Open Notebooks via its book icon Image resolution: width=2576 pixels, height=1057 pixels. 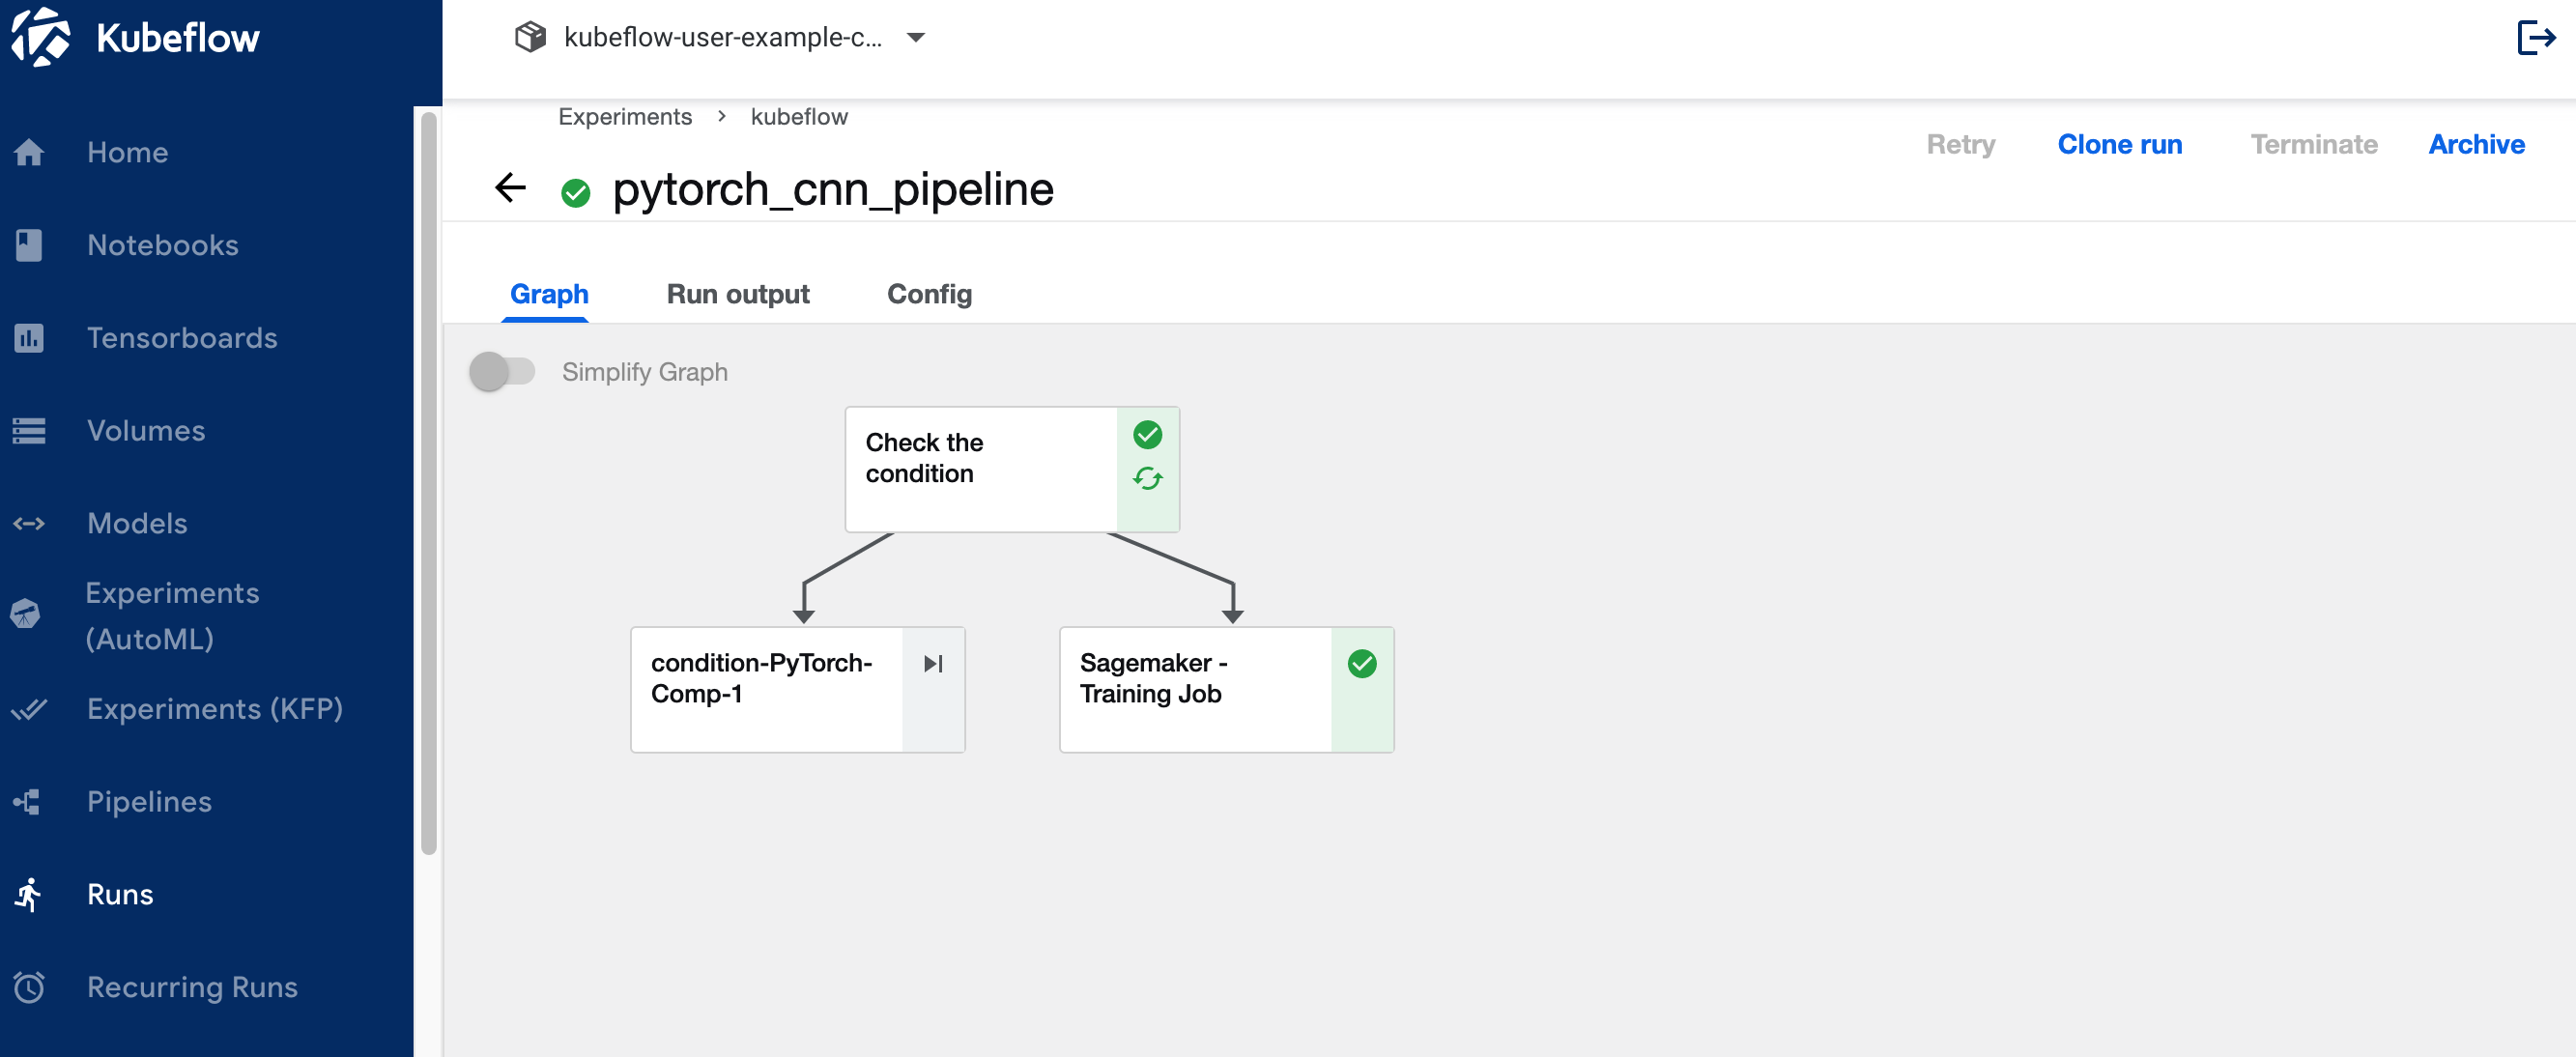[x=29, y=245]
